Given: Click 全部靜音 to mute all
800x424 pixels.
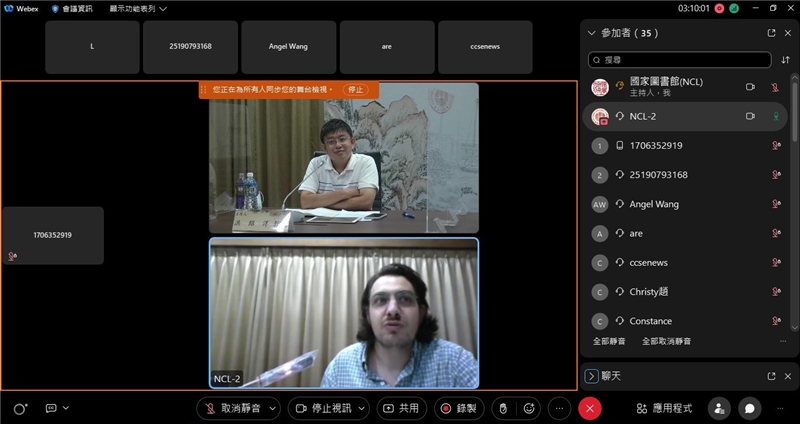Looking at the screenshot, I should [x=609, y=341].
